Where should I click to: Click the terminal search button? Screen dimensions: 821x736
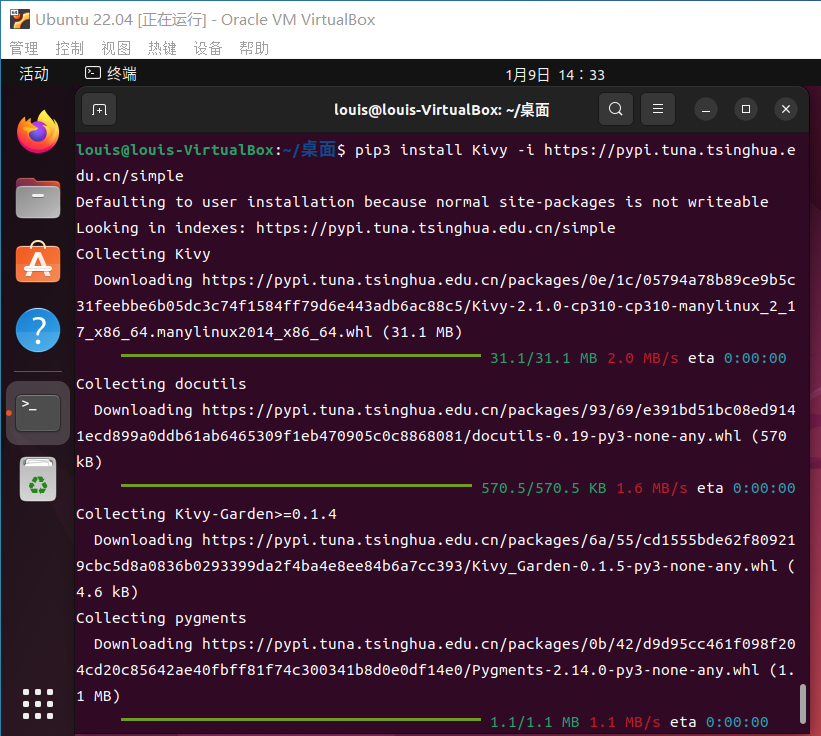616,109
